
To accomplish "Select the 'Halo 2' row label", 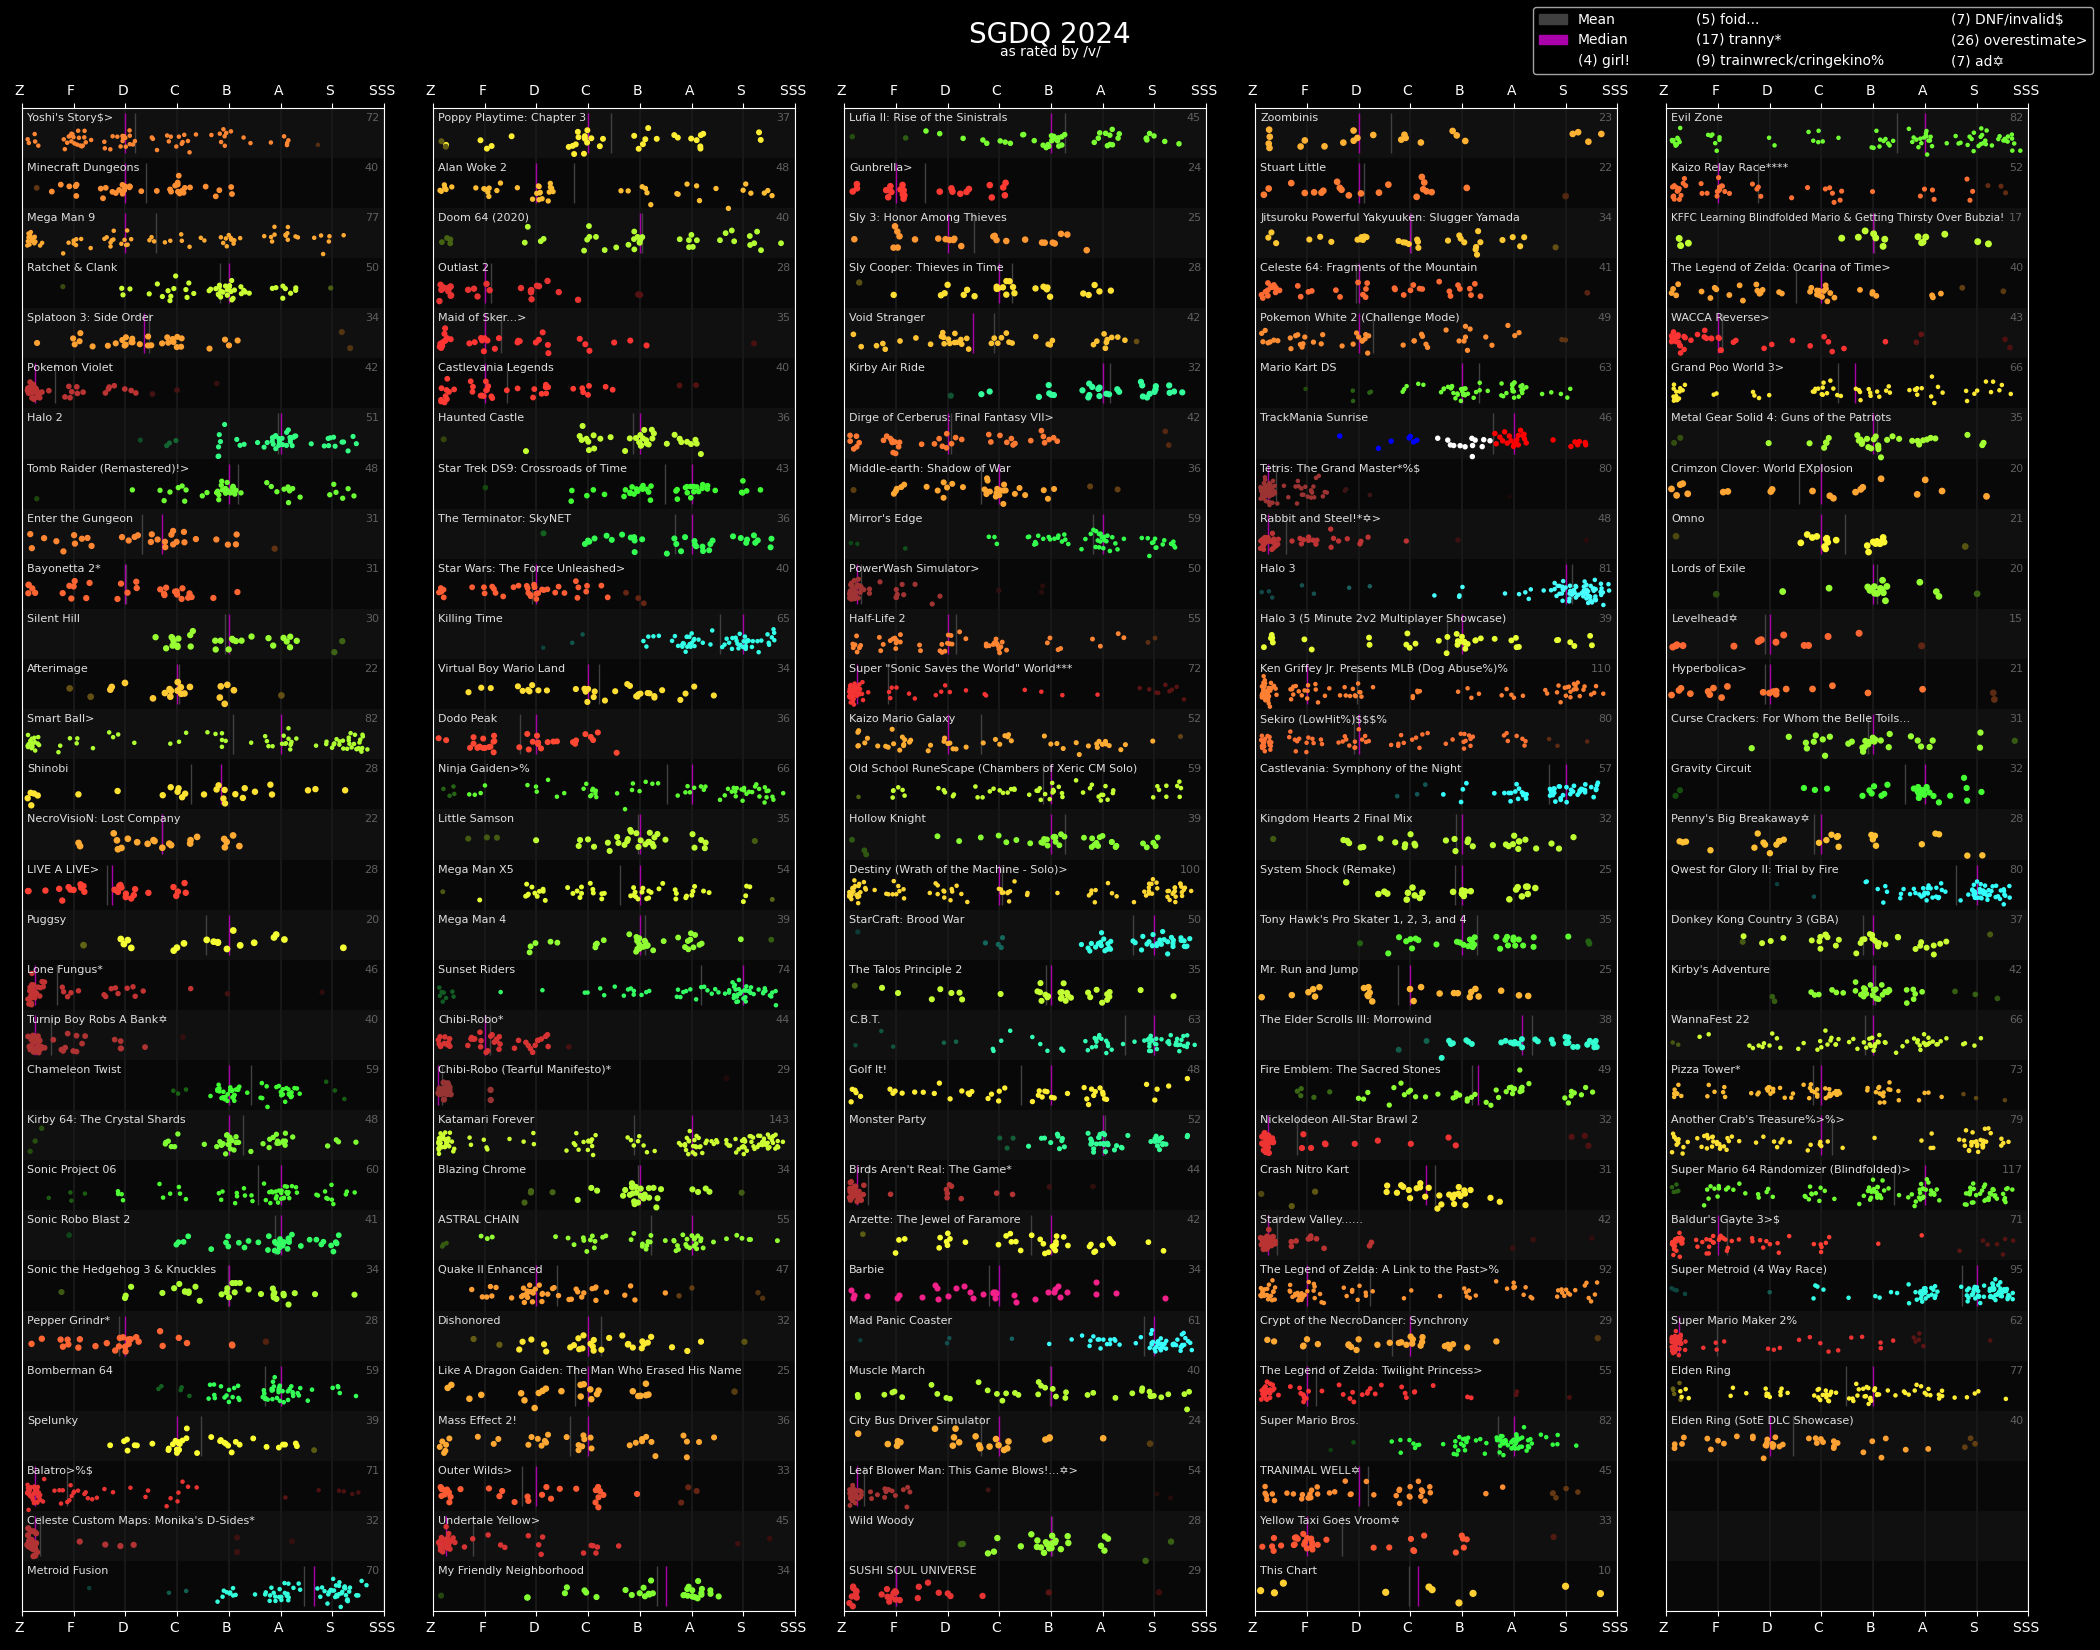I will [x=45, y=418].
